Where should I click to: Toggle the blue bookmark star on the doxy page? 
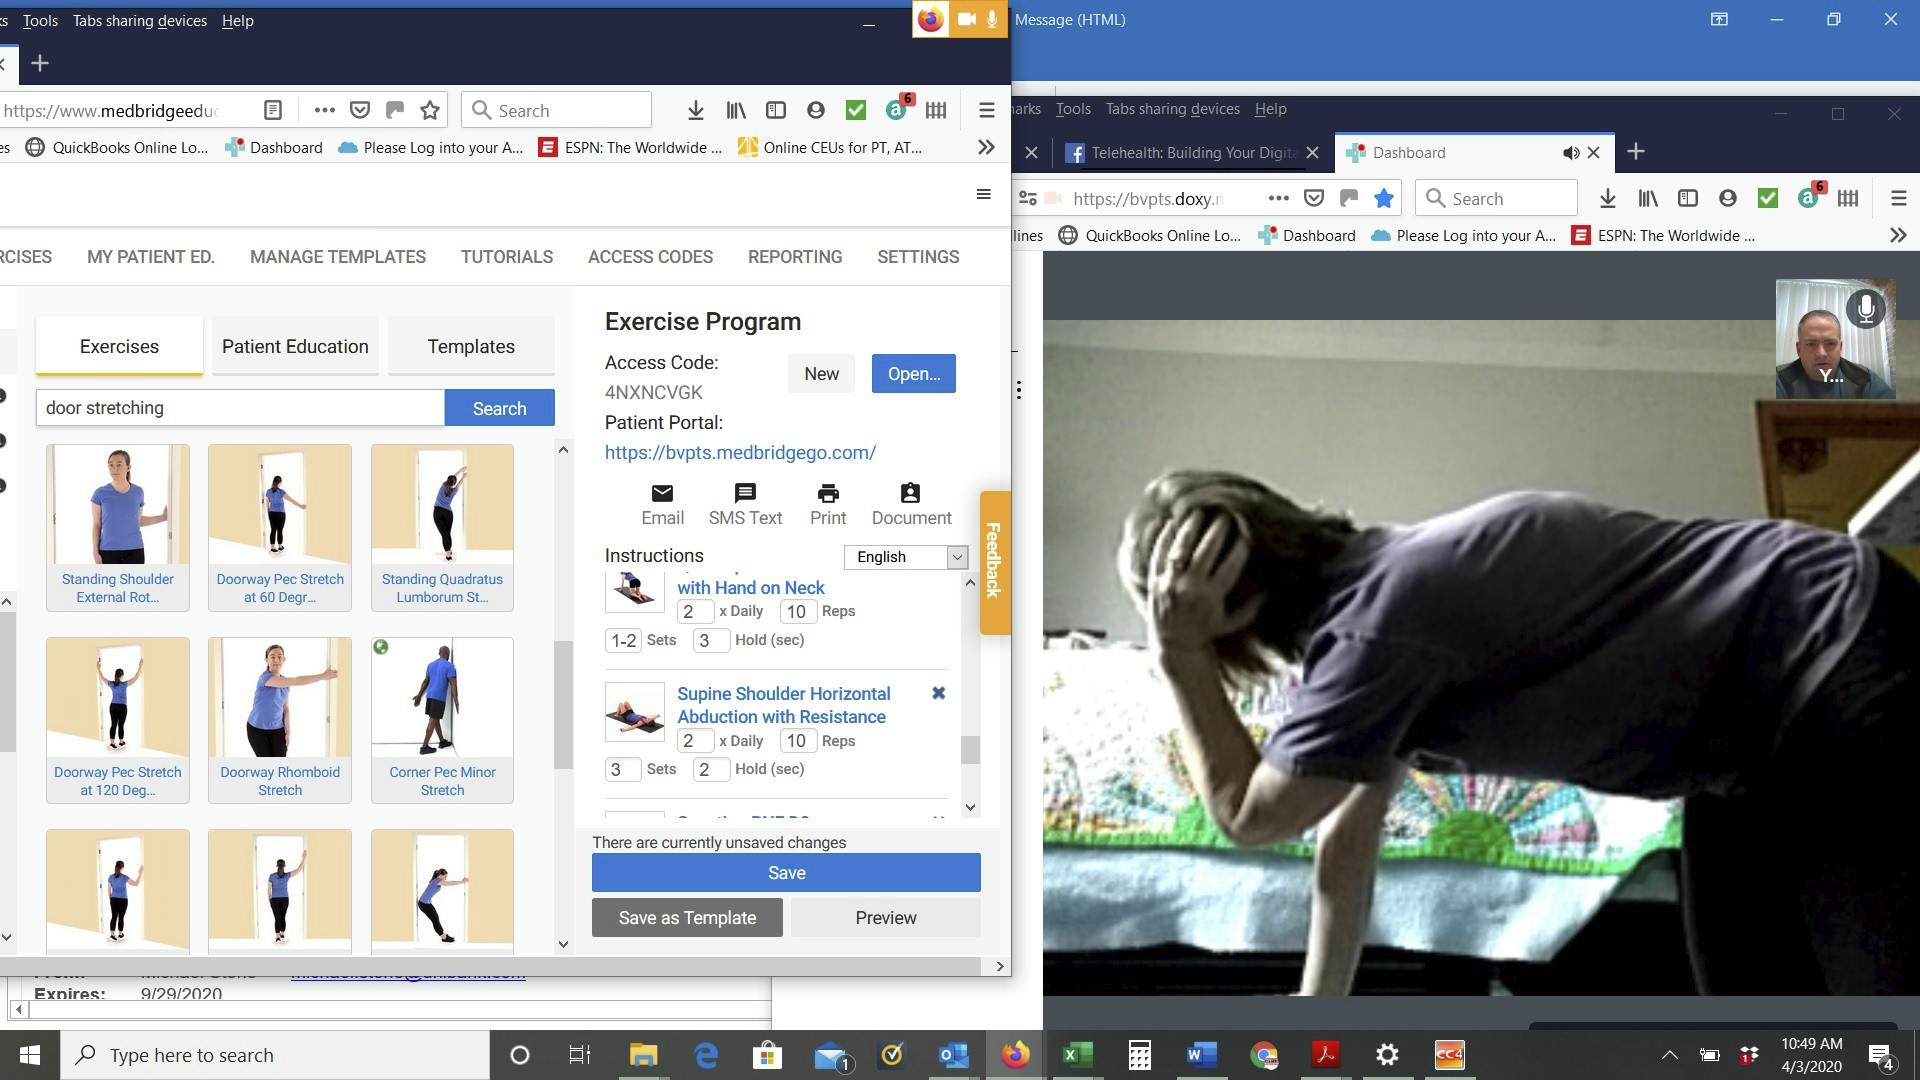click(1383, 199)
